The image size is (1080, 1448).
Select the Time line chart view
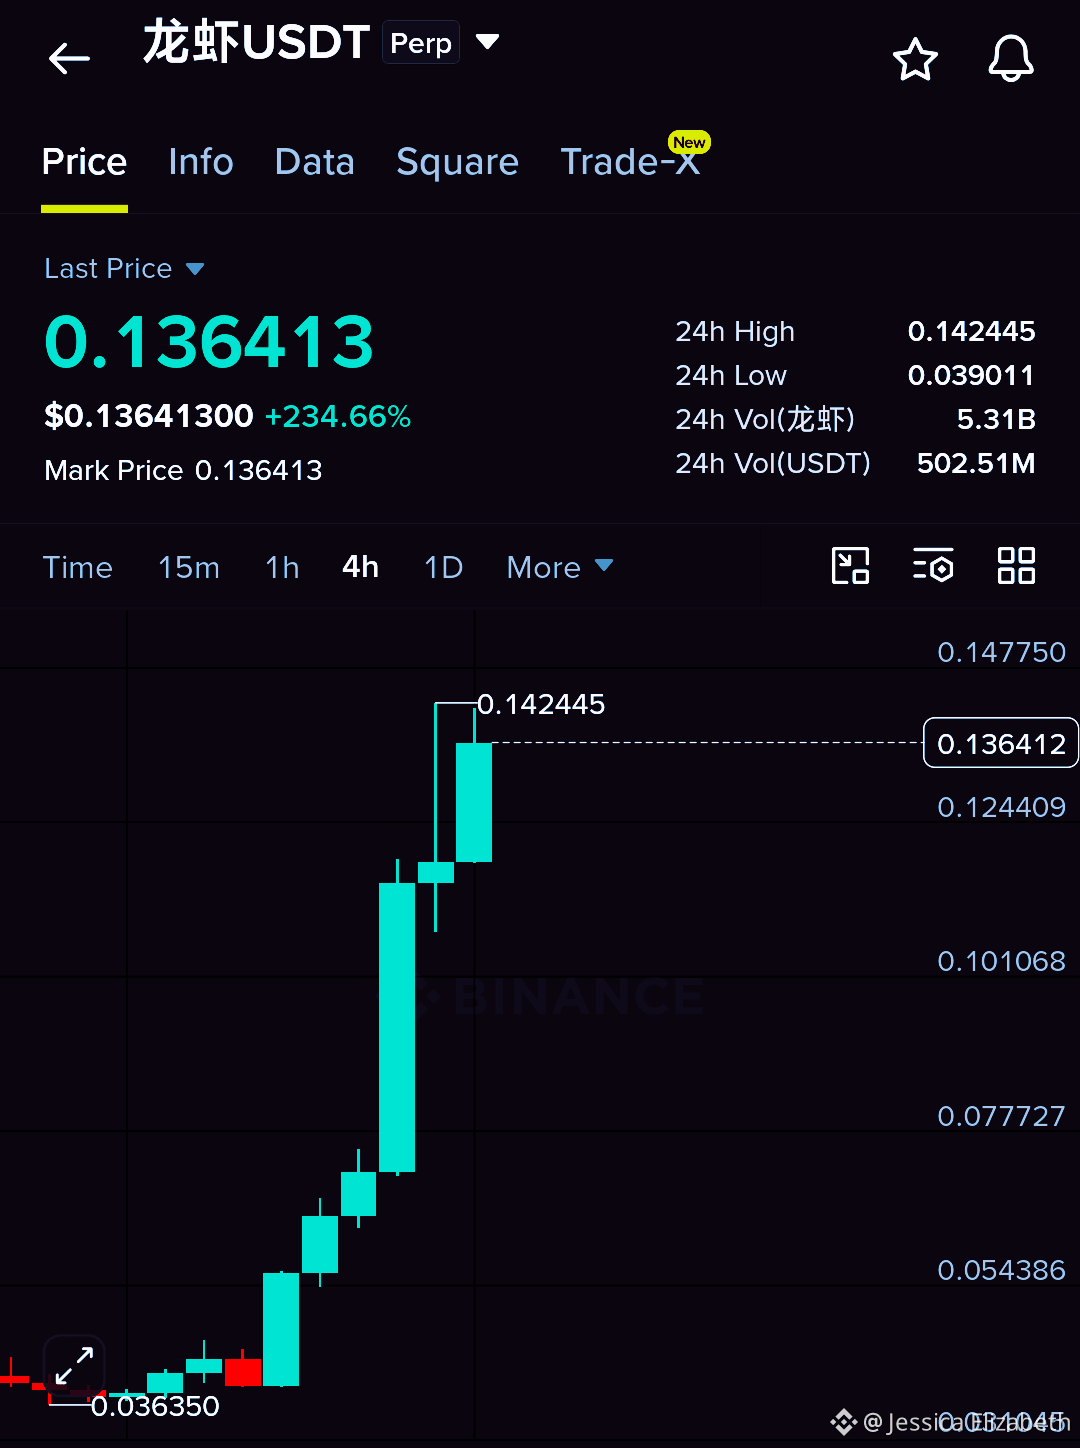78,567
